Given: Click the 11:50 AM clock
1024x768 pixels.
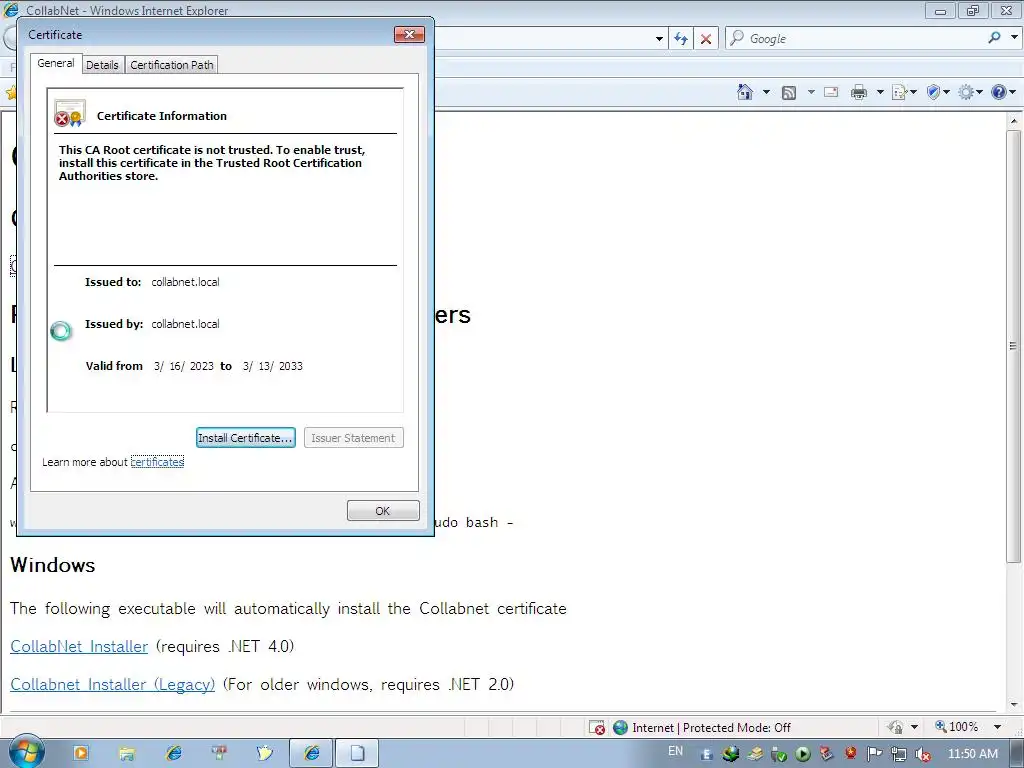Looking at the screenshot, I should [972, 754].
